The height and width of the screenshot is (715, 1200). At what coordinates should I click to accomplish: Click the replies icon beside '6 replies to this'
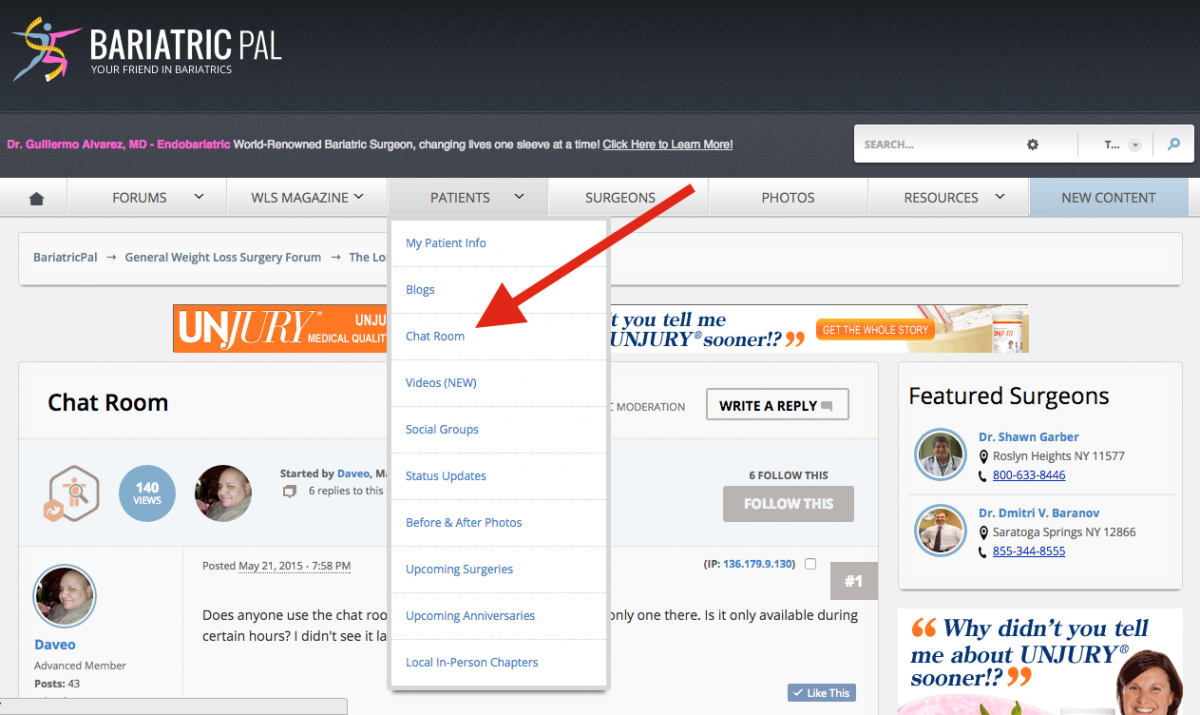click(289, 491)
